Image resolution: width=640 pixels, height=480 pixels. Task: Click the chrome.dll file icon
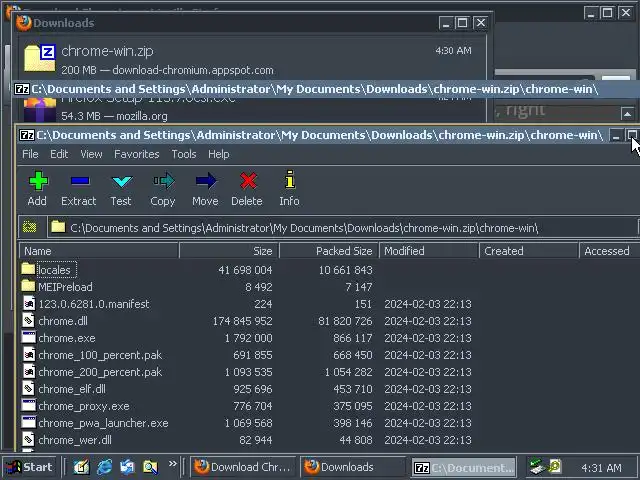point(28,320)
